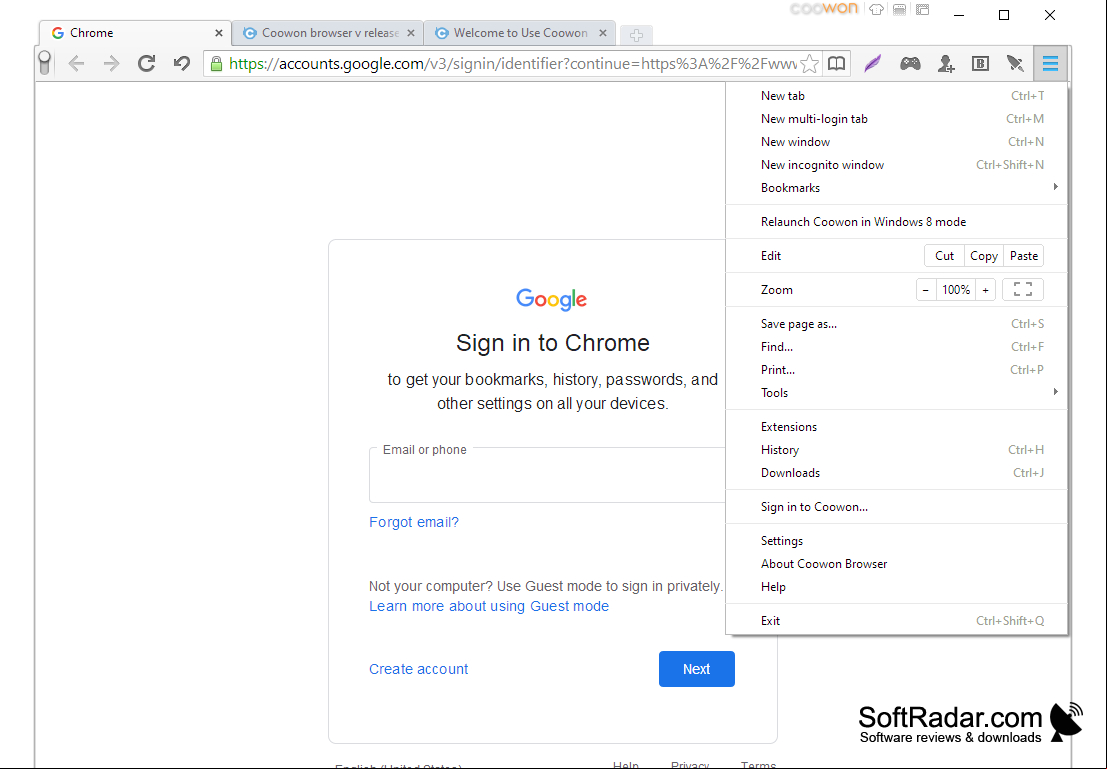
Task: Expand the Bookmarks submenu
Action: [x=897, y=188]
